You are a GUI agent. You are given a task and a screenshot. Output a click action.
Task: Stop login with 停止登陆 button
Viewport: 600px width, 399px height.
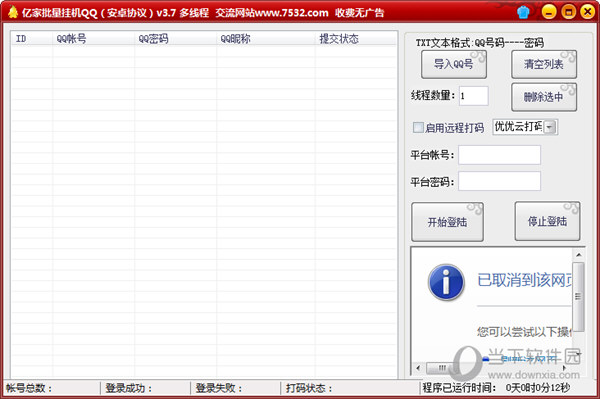547,221
